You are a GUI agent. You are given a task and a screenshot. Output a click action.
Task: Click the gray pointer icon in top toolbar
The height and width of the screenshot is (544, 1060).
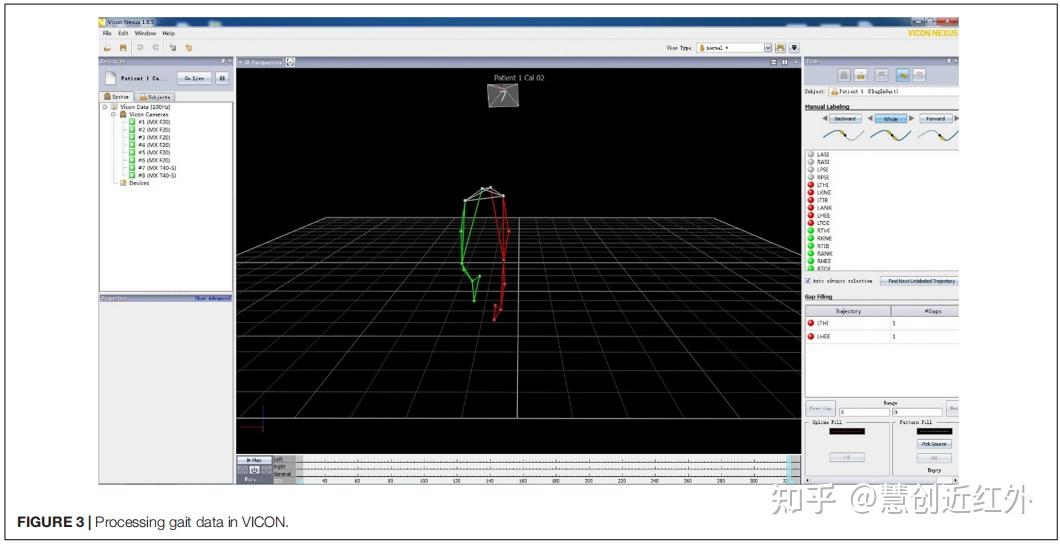173,48
